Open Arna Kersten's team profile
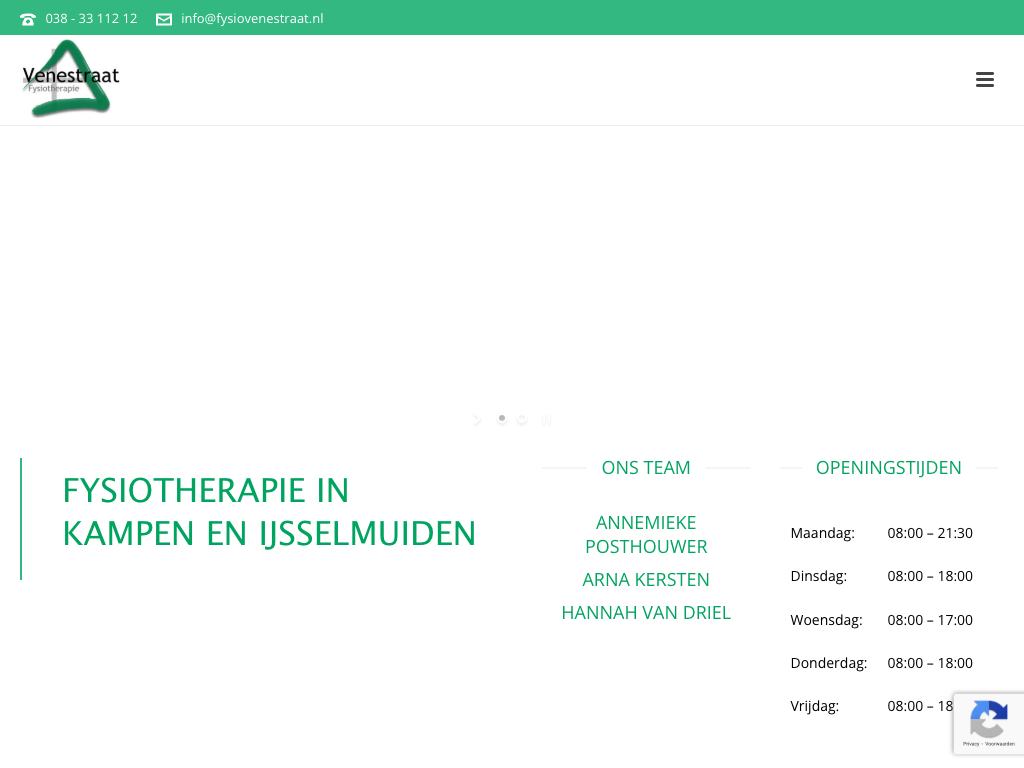This screenshot has height=768, width=1024. (x=646, y=580)
